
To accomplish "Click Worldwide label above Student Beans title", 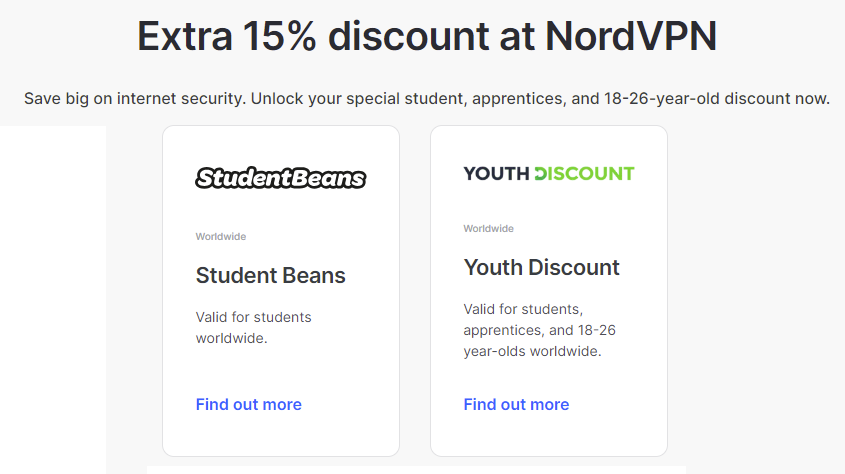I will click(x=221, y=236).
